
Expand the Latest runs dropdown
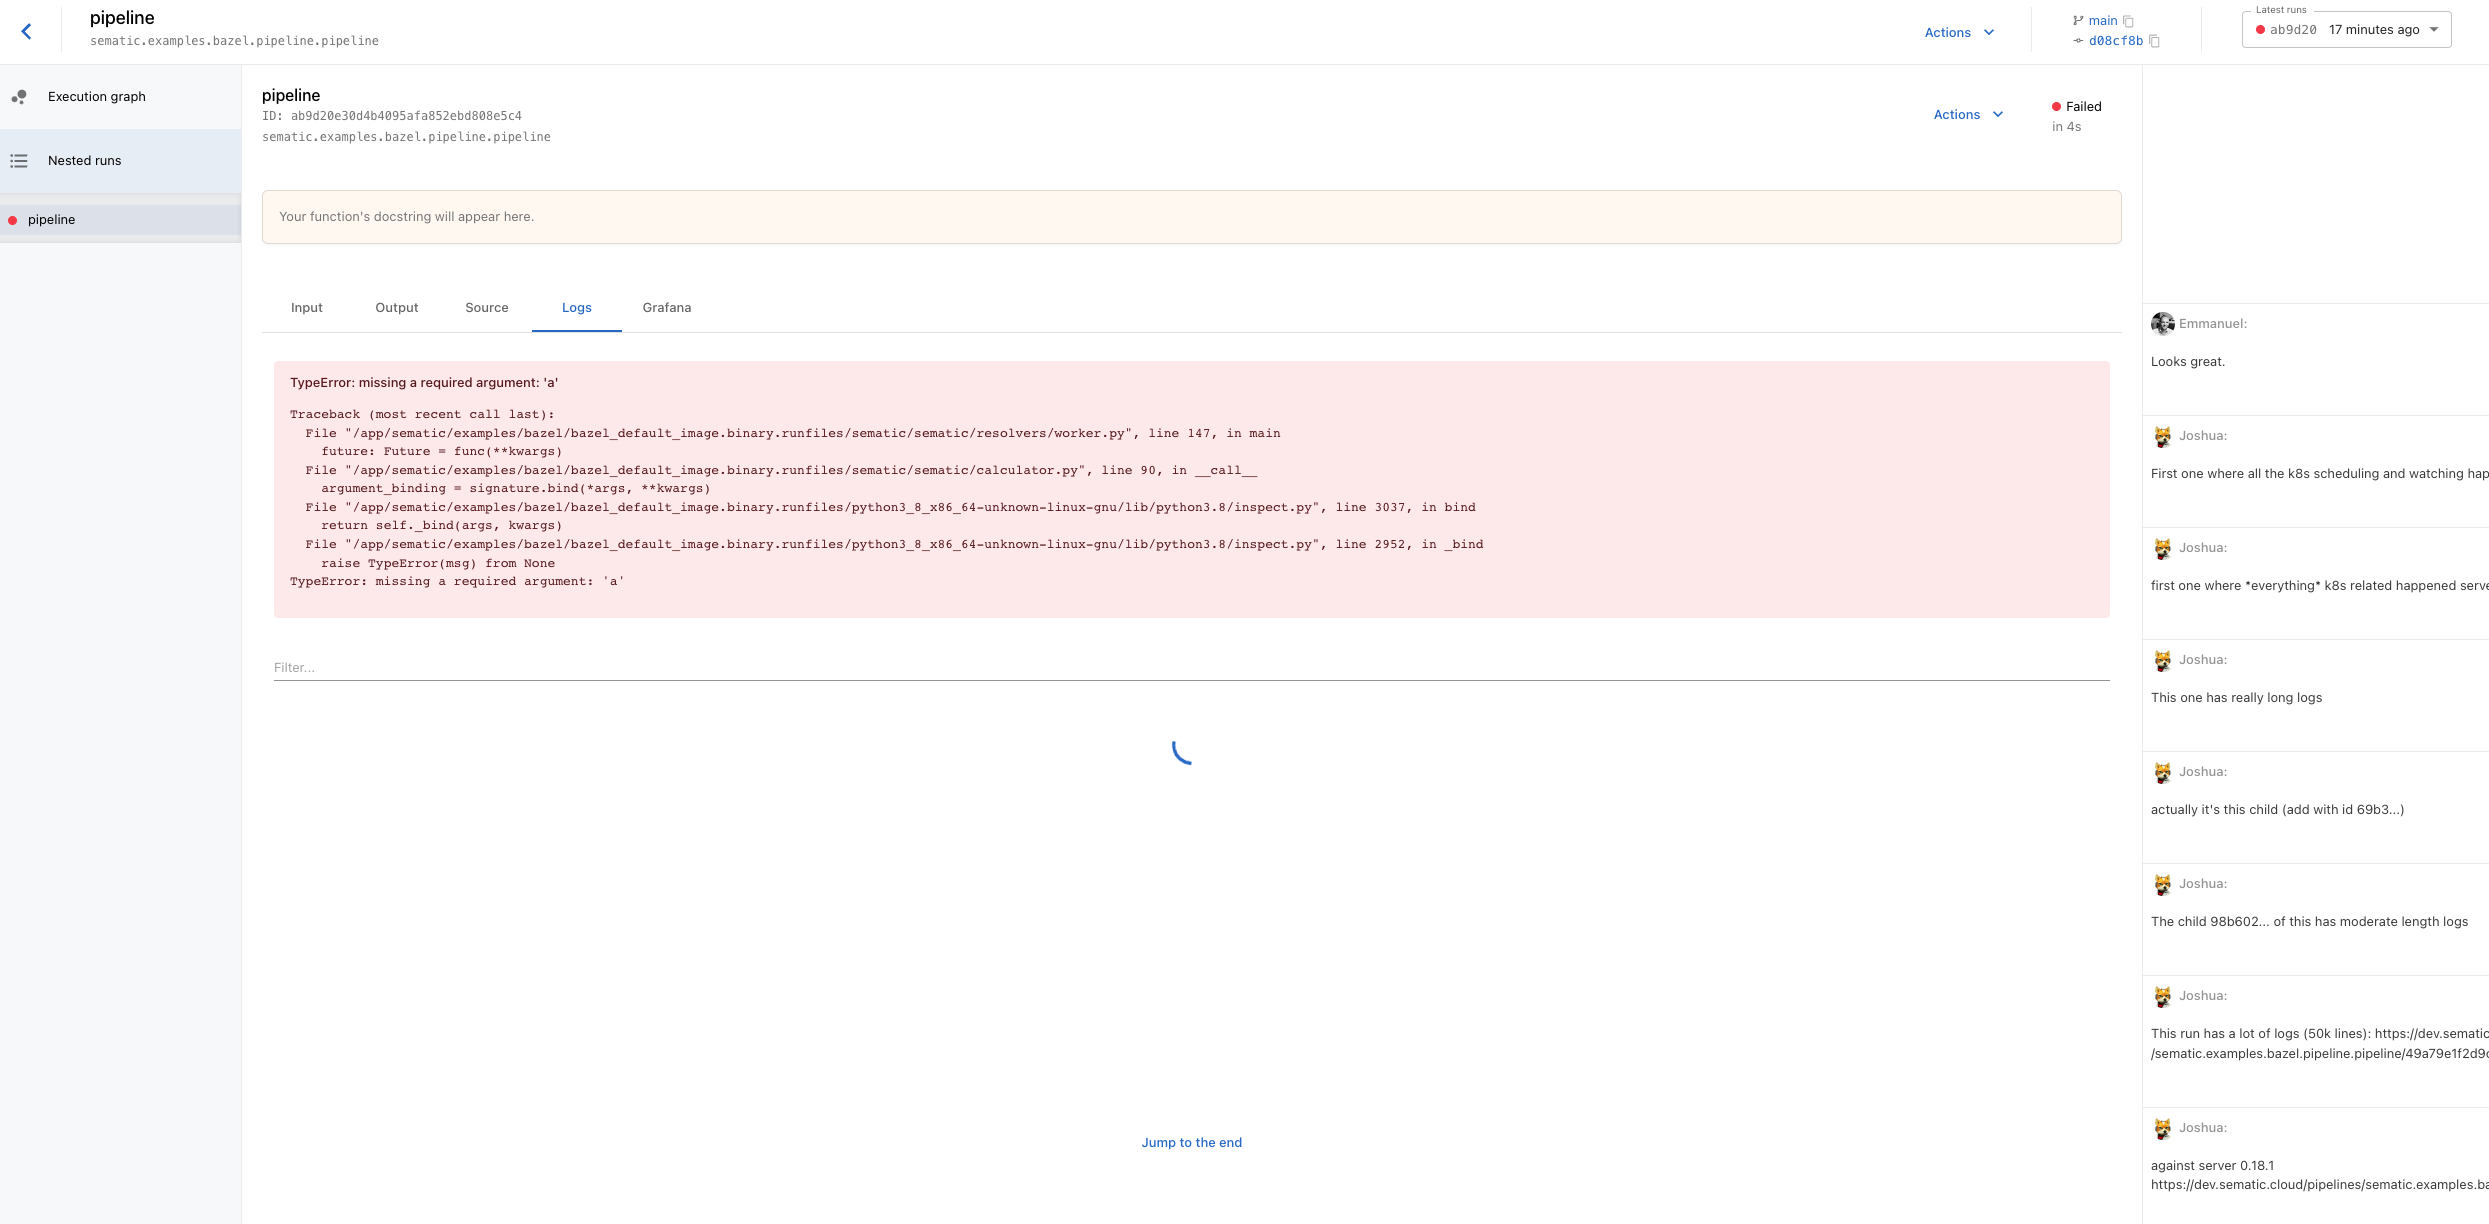(x=2434, y=29)
